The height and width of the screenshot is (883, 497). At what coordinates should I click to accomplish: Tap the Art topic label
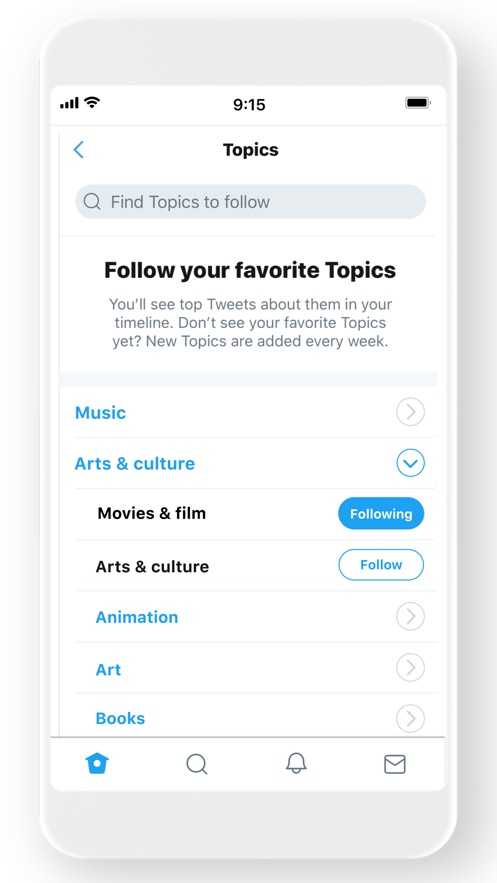108,670
